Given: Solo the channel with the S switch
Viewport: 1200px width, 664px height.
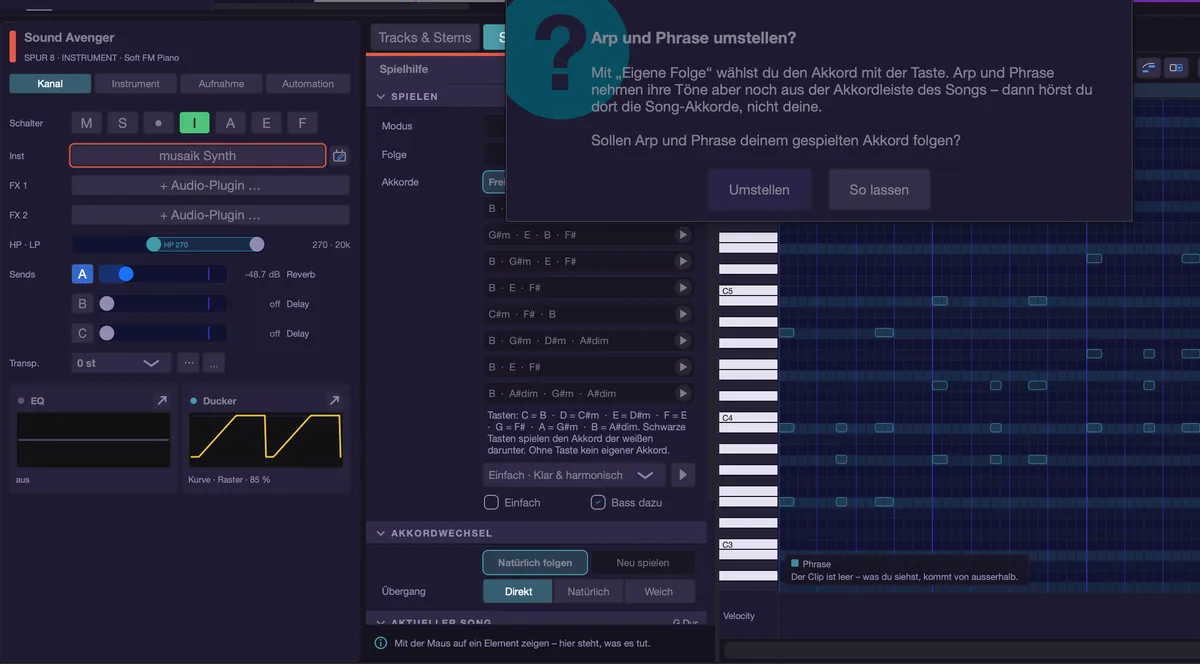Looking at the screenshot, I should coord(122,123).
